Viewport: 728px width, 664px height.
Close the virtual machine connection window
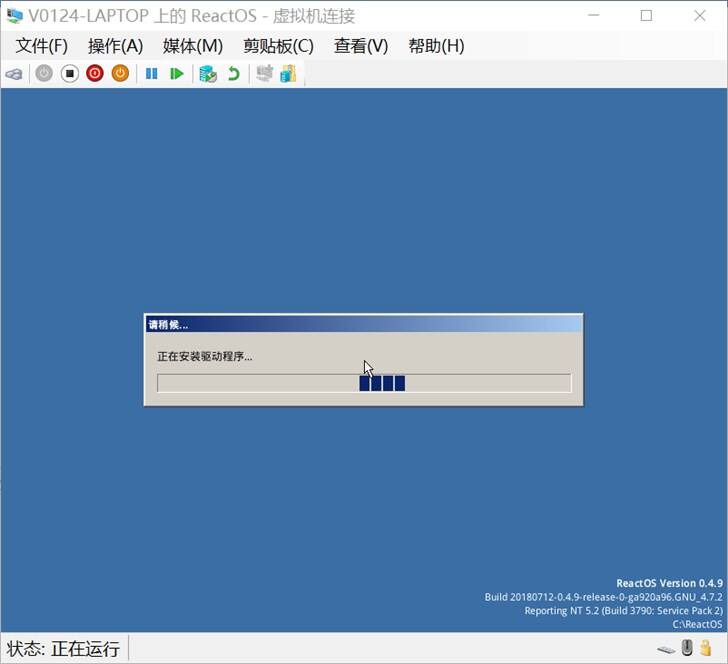(700, 15)
